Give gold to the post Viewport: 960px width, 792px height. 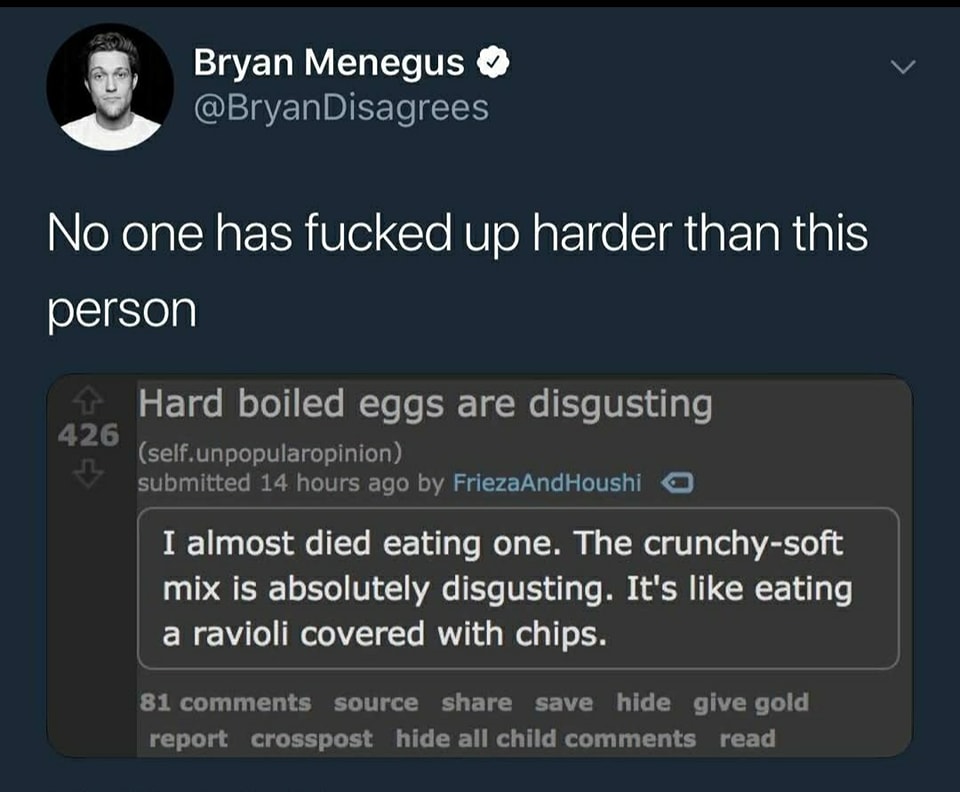[x=751, y=703]
